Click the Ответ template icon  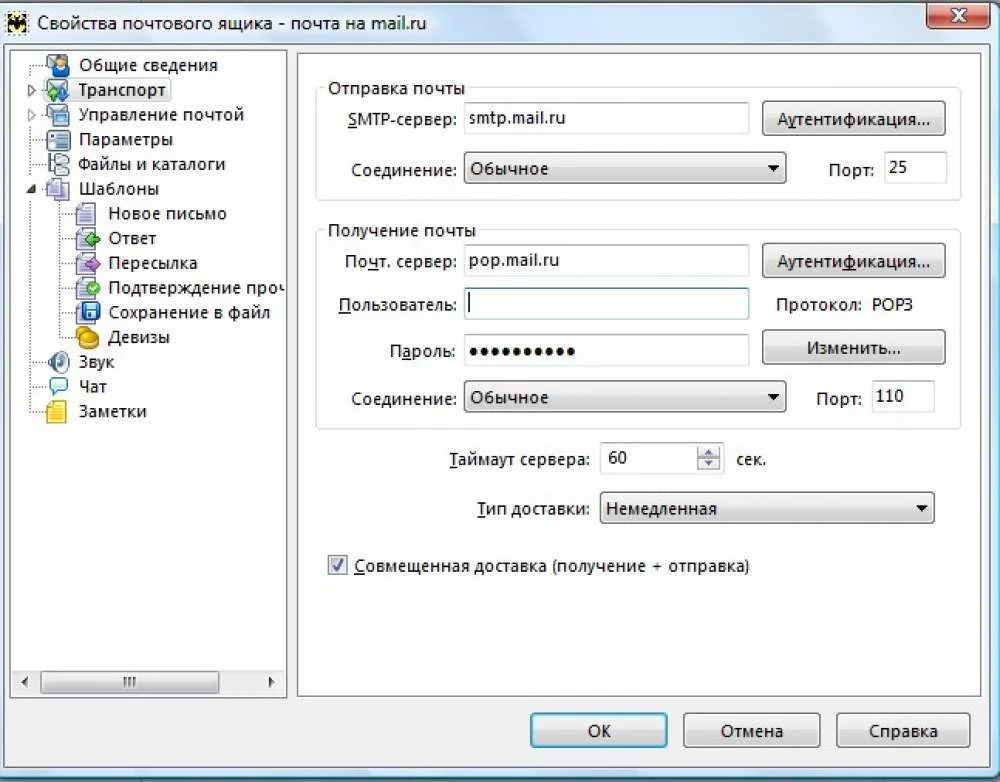87,239
